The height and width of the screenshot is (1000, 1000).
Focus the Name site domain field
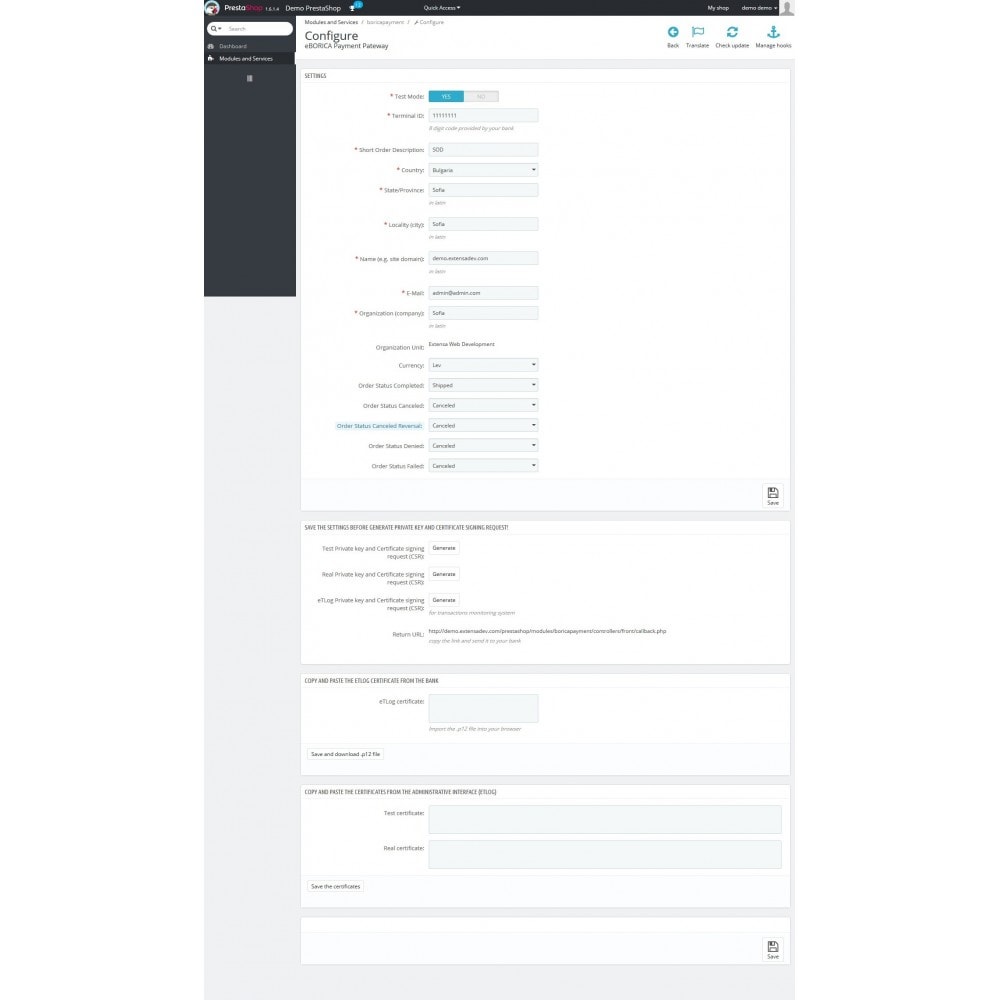[x=483, y=258]
